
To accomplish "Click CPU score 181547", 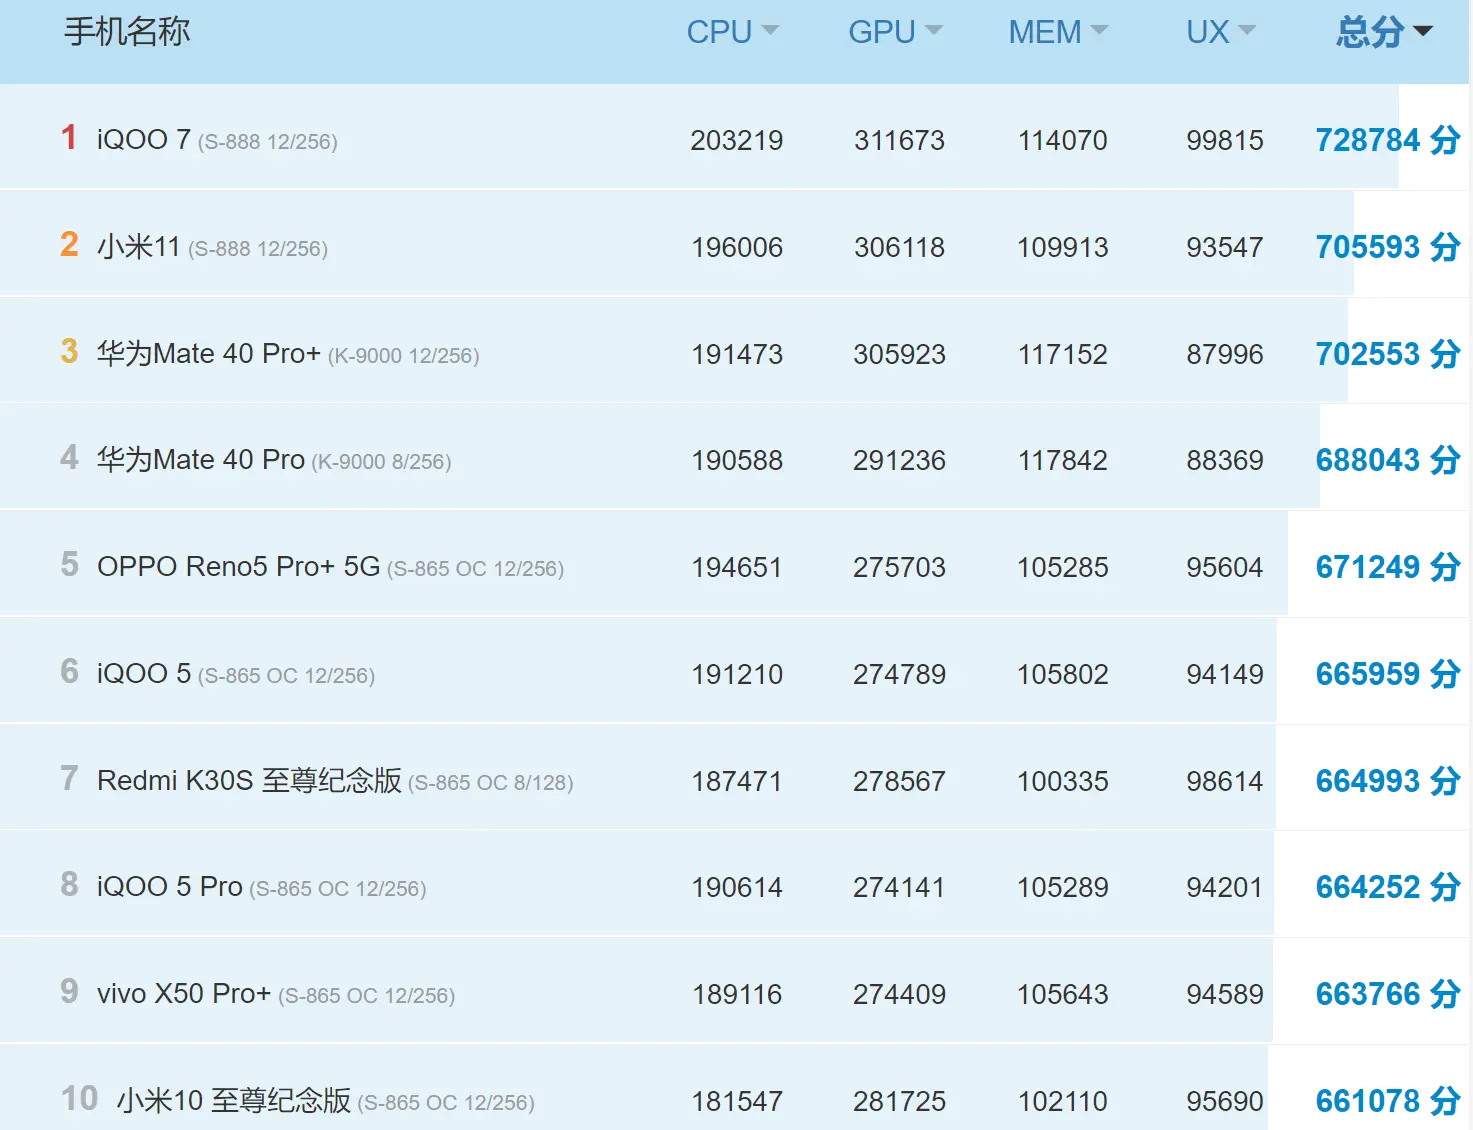I will tap(737, 1101).
